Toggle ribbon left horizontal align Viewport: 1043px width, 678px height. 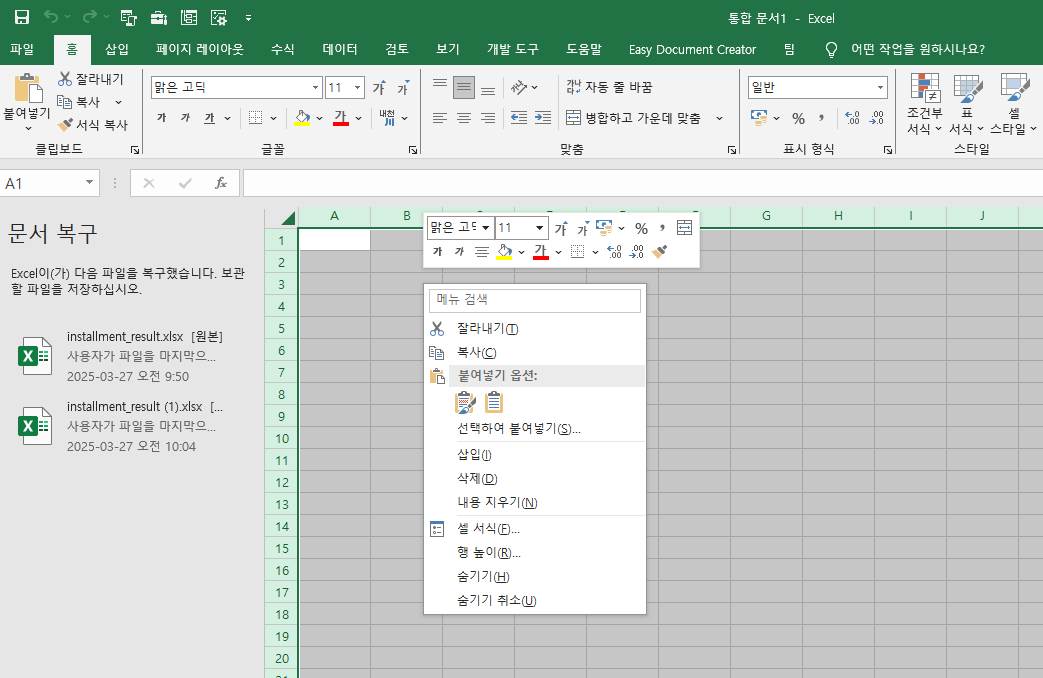pyautogui.click(x=440, y=118)
